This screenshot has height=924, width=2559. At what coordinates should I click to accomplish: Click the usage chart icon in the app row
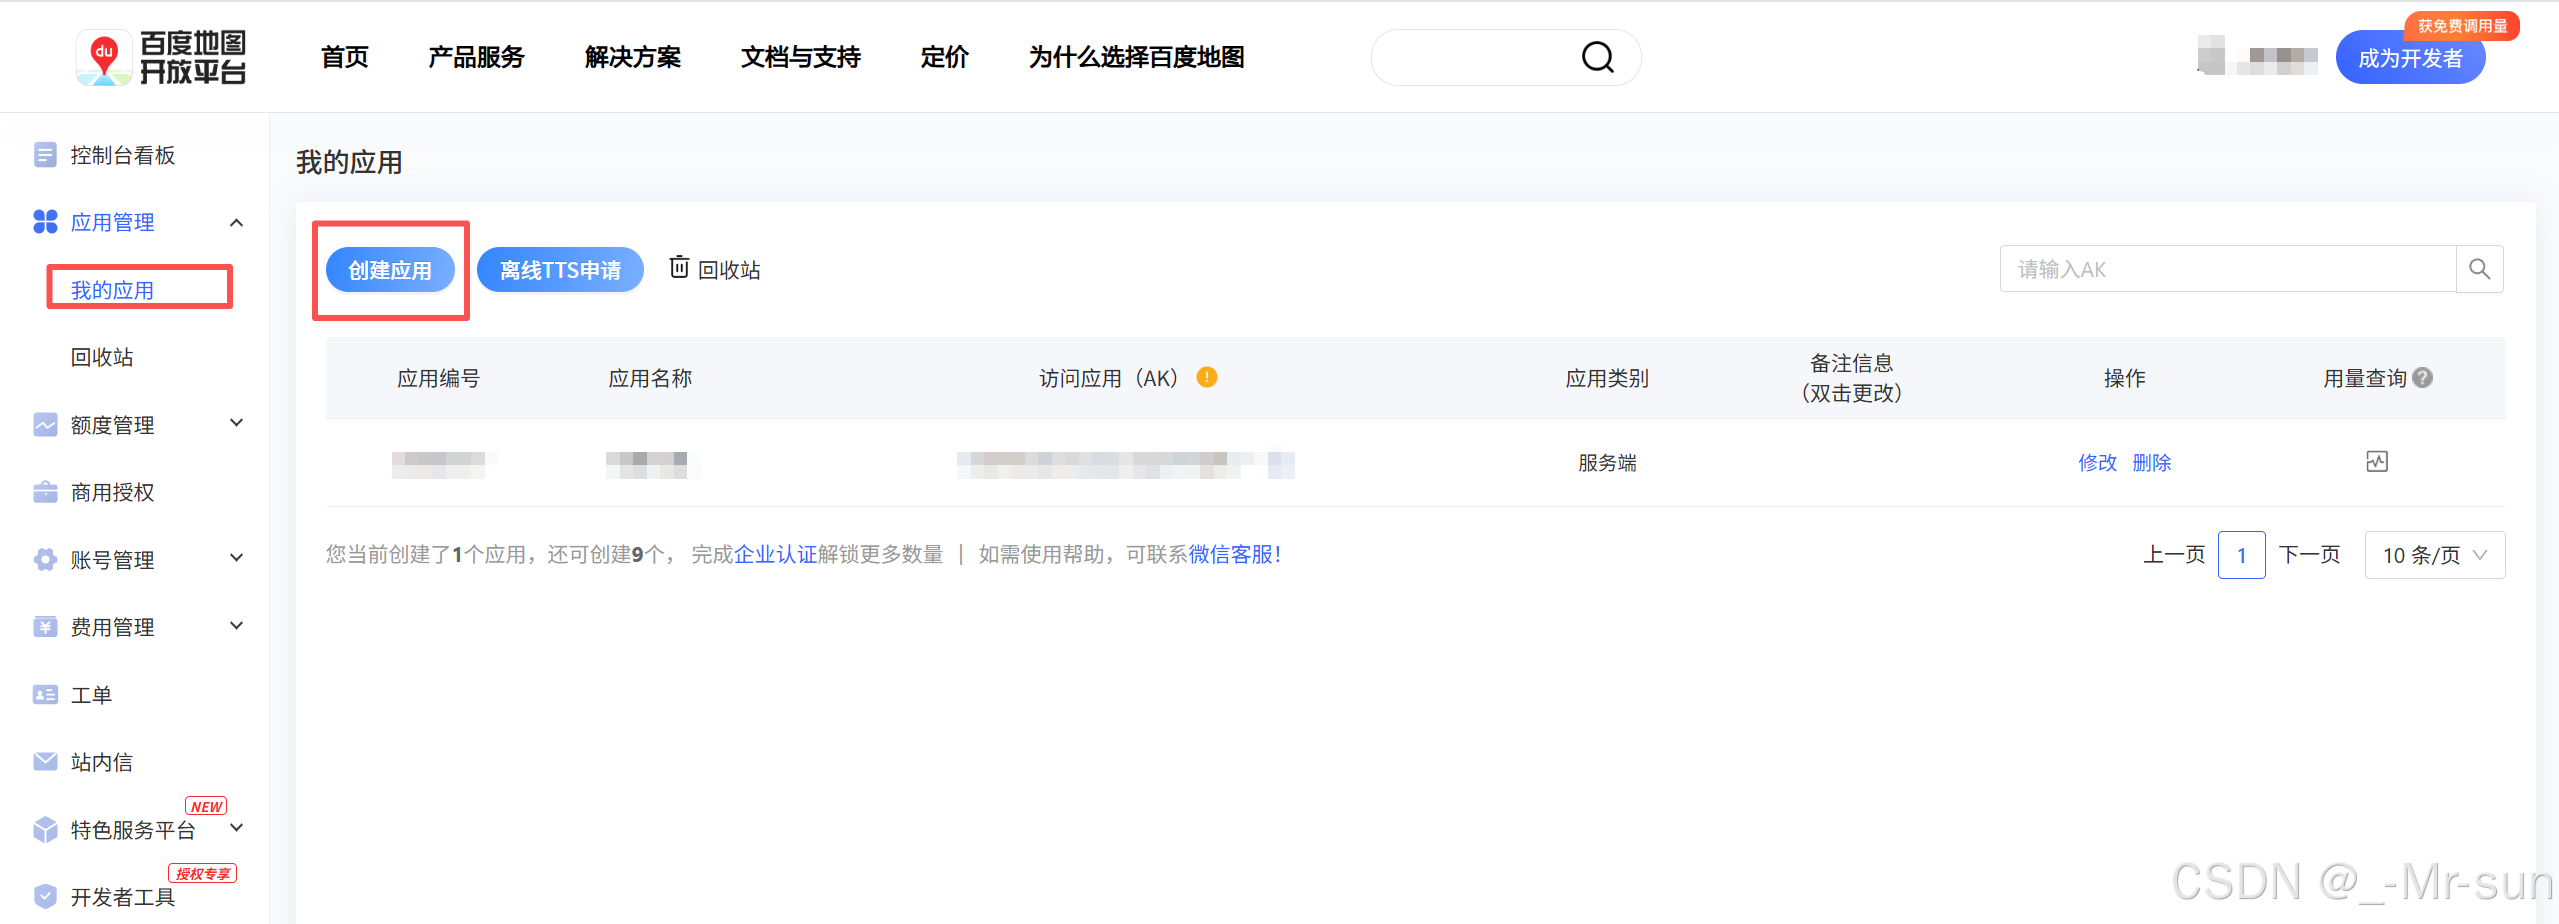pyautogui.click(x=2378, y=462)
